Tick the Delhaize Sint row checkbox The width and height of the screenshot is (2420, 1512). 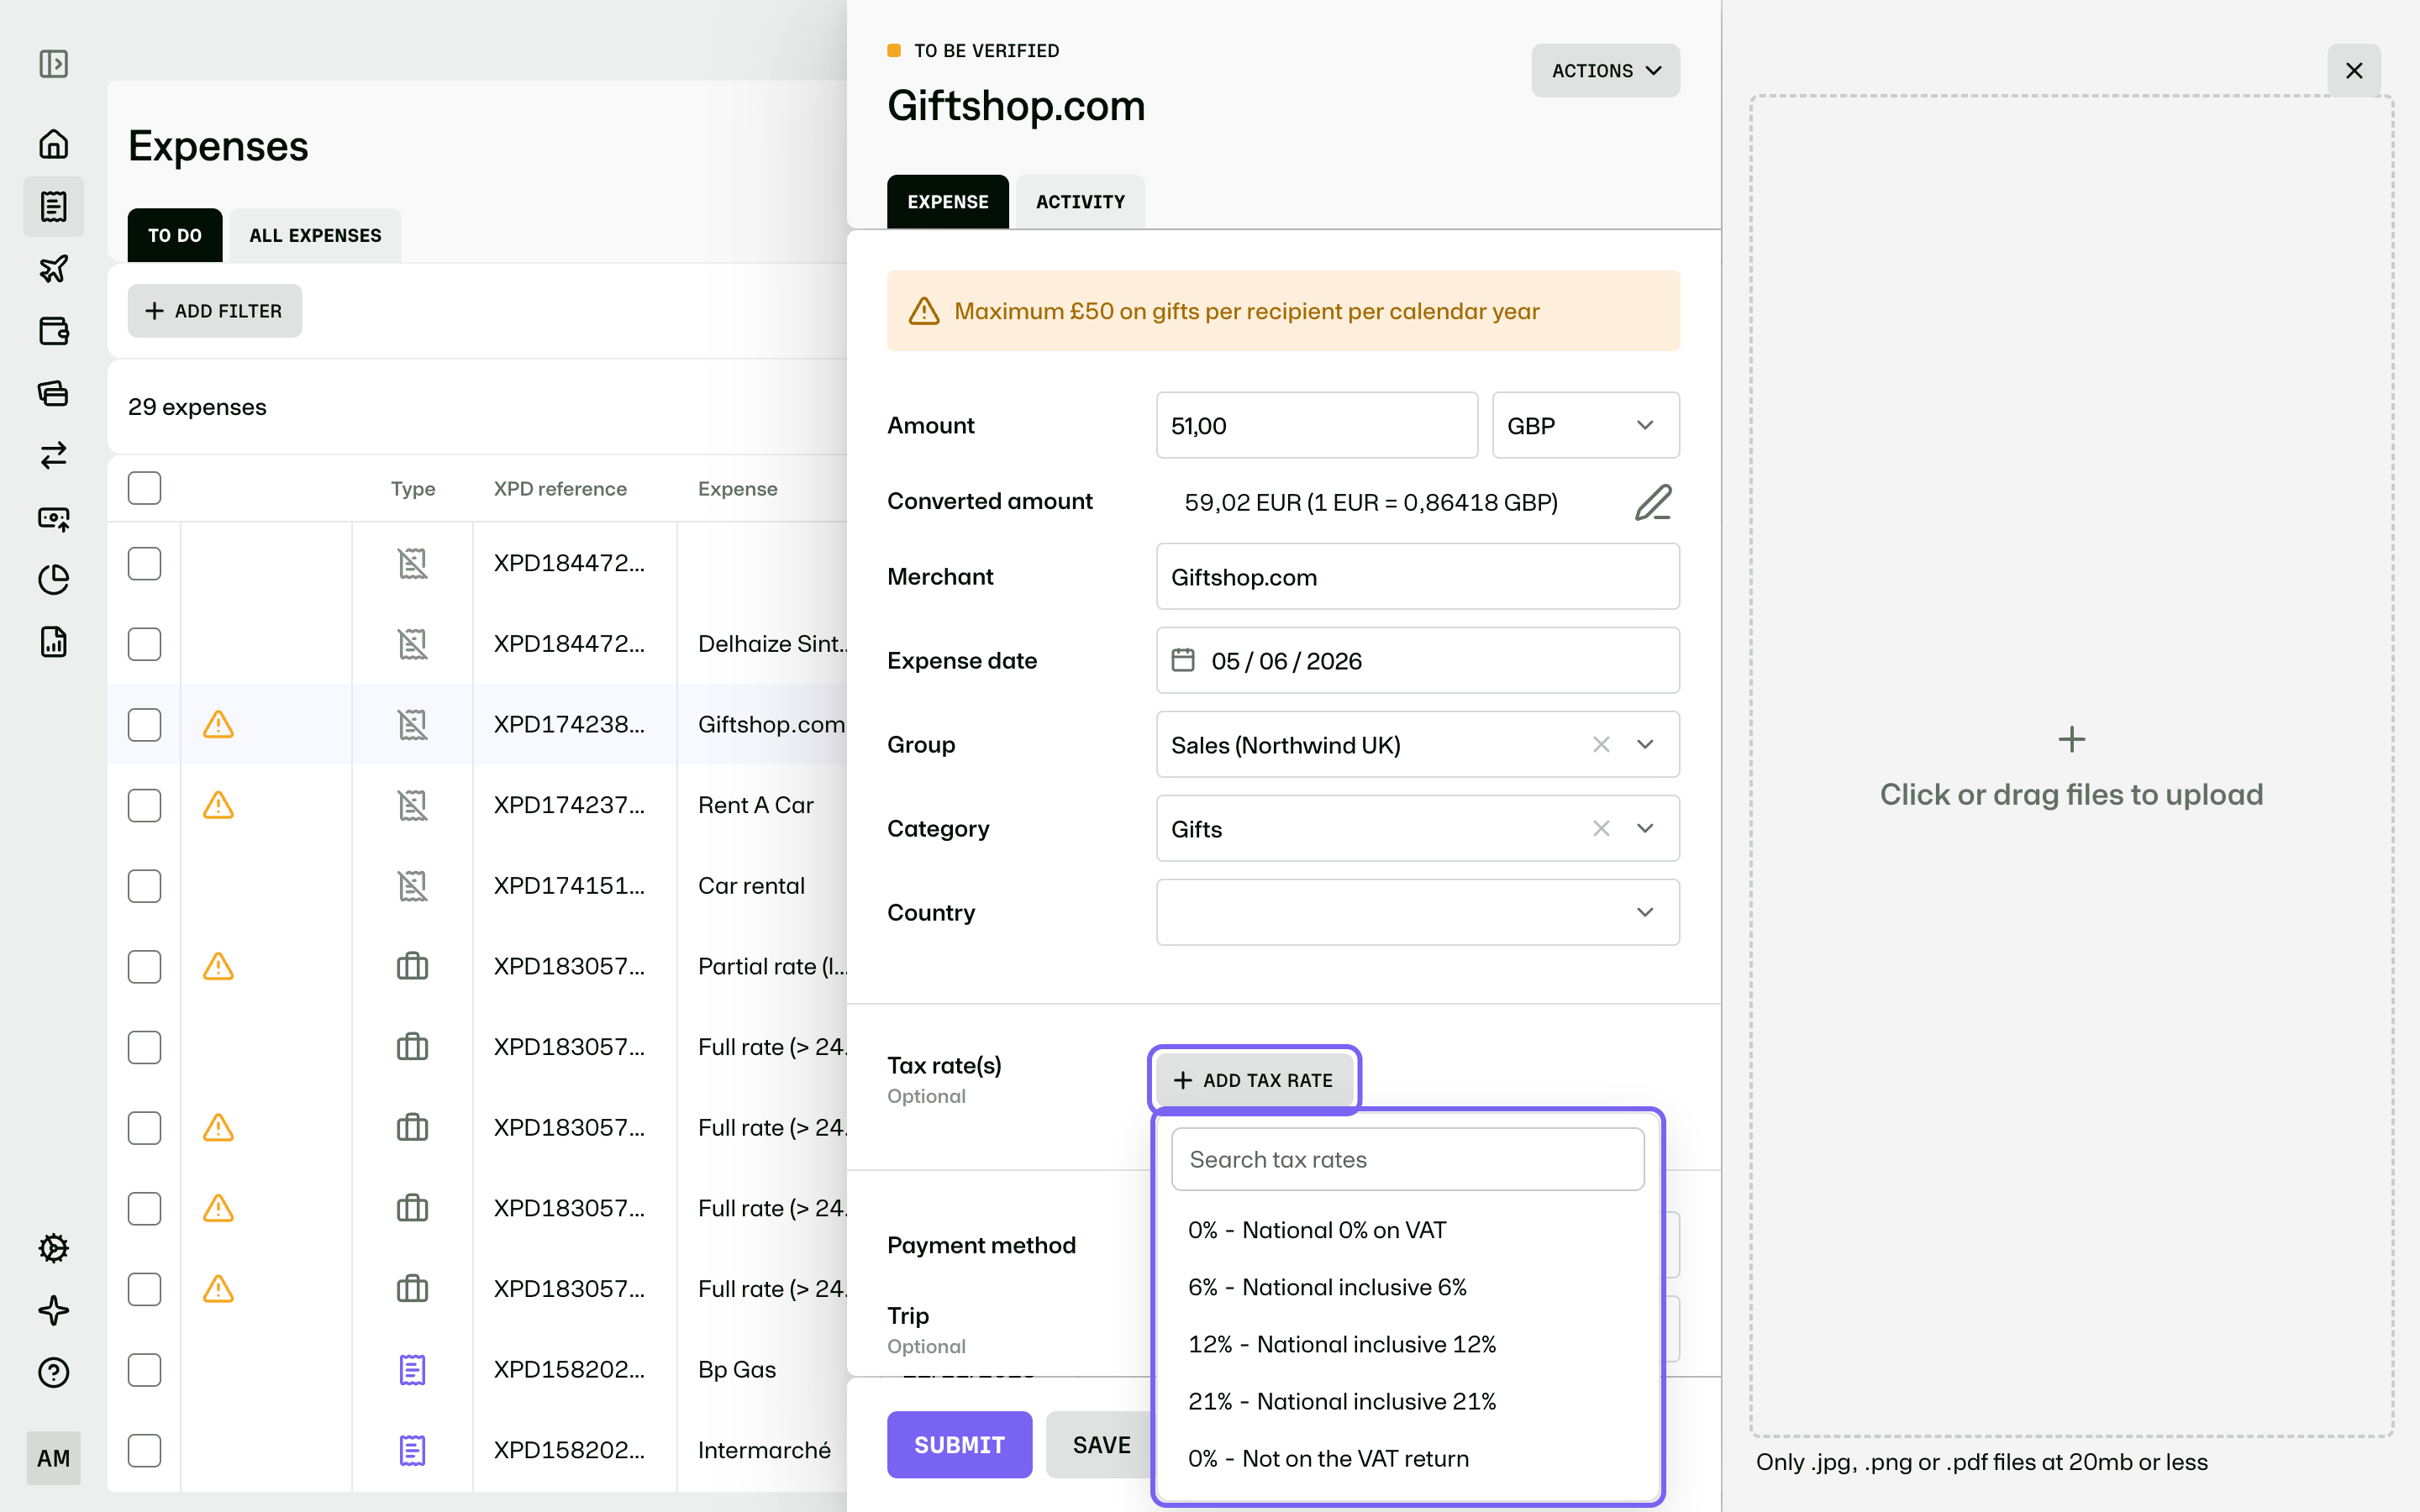click(x=144, y=644)
